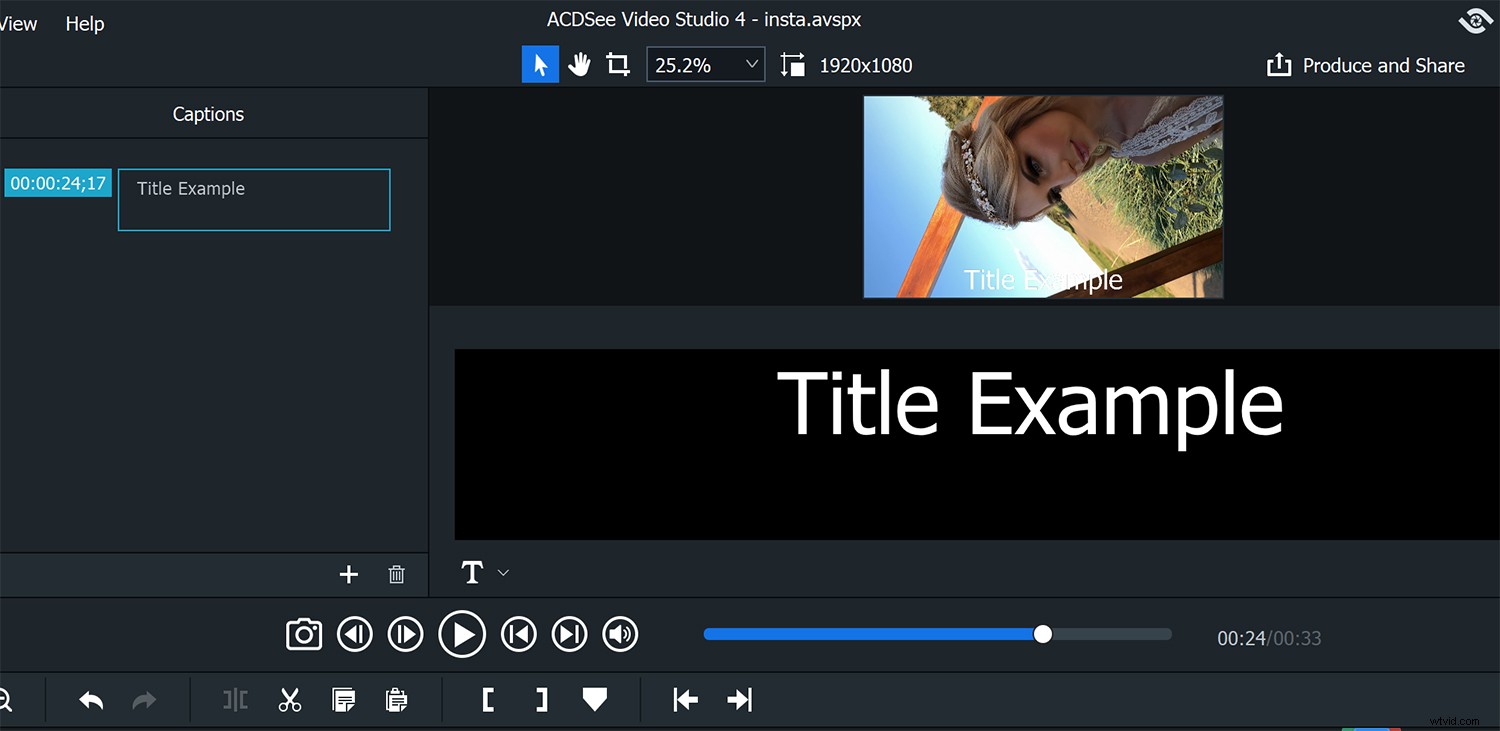Viewport: 1500px width, 731px height.
Task: Expand the text style options chevron
Action: [x=503, y=573]
